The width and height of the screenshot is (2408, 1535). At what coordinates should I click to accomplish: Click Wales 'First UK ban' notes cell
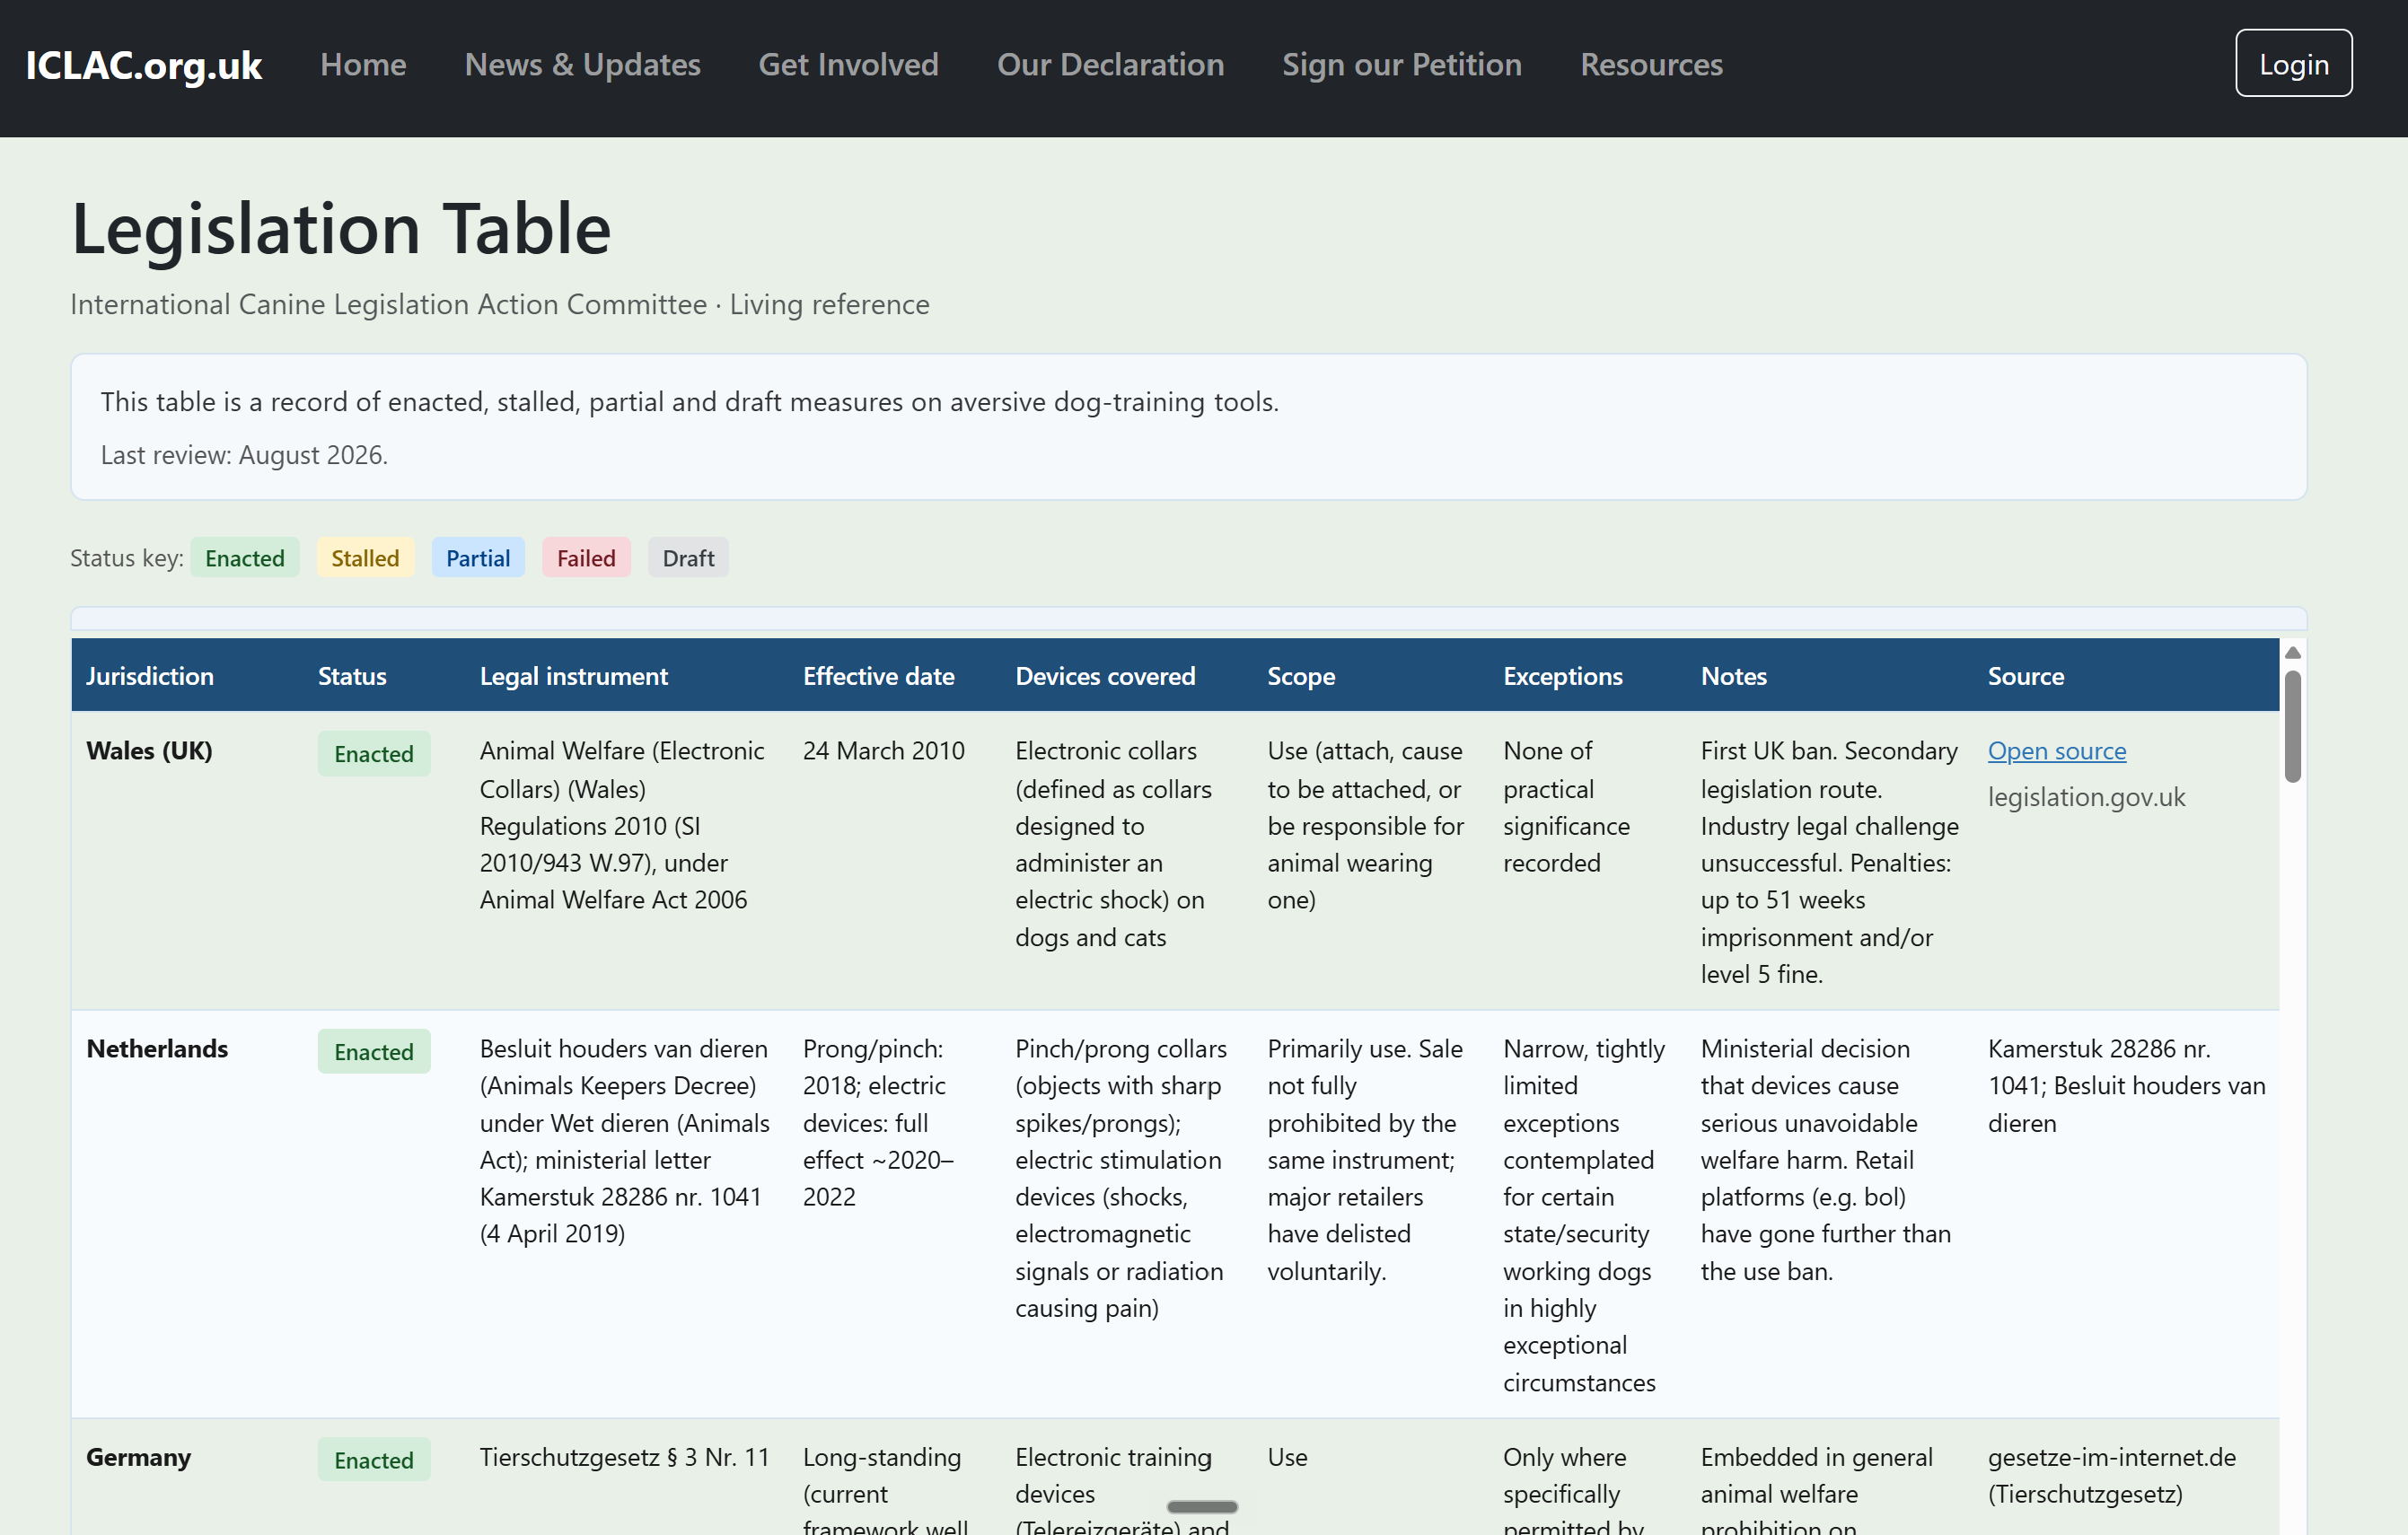tap(1829, 862)
